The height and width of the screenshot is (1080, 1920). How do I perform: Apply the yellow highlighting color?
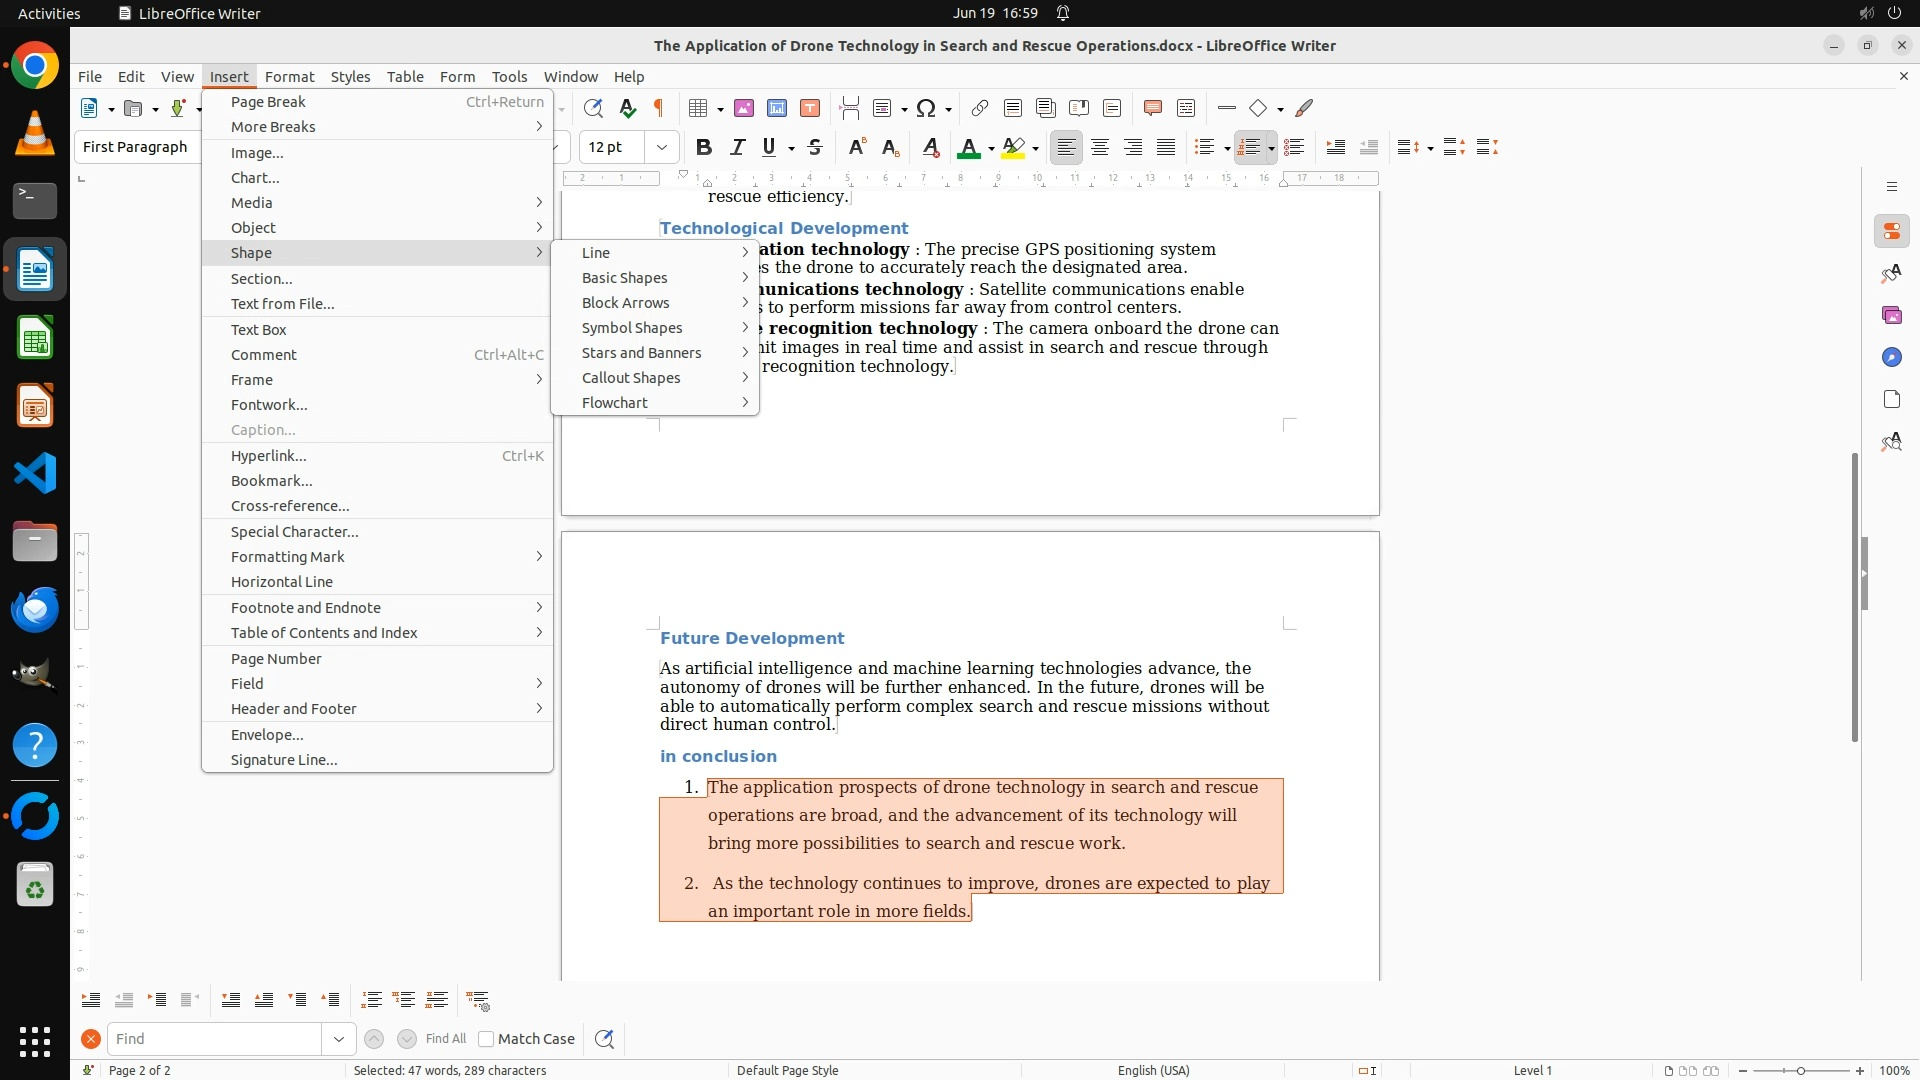pyautogui.click(x=1013, y=147)
